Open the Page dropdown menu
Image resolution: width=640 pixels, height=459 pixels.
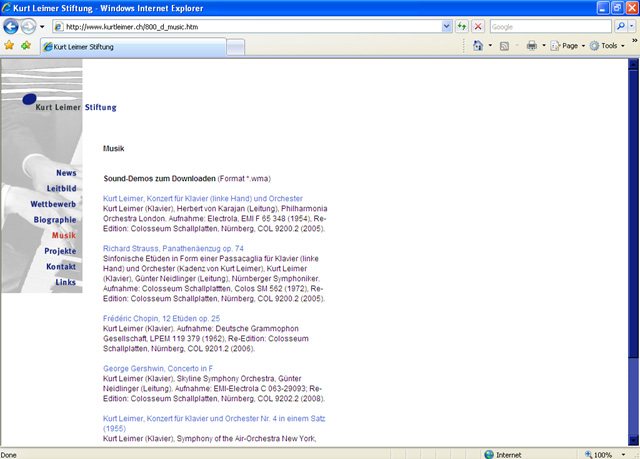point(568,46)
